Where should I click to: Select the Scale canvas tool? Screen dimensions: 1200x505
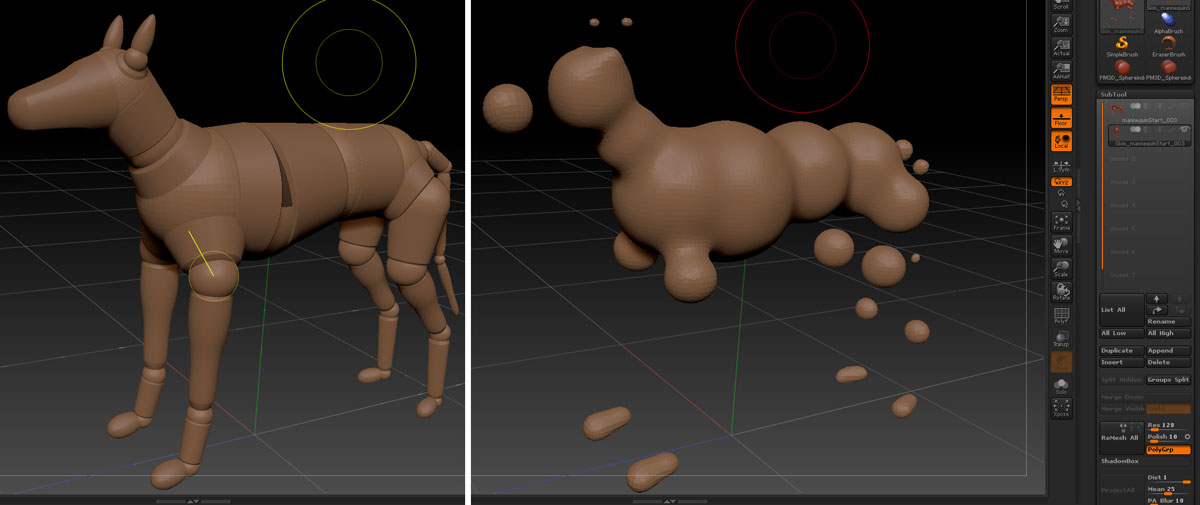pos(1061,268)
